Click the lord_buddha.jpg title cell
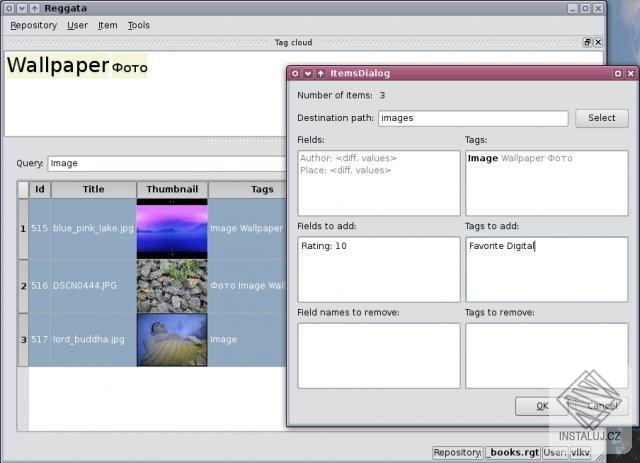 pos(93,340)
